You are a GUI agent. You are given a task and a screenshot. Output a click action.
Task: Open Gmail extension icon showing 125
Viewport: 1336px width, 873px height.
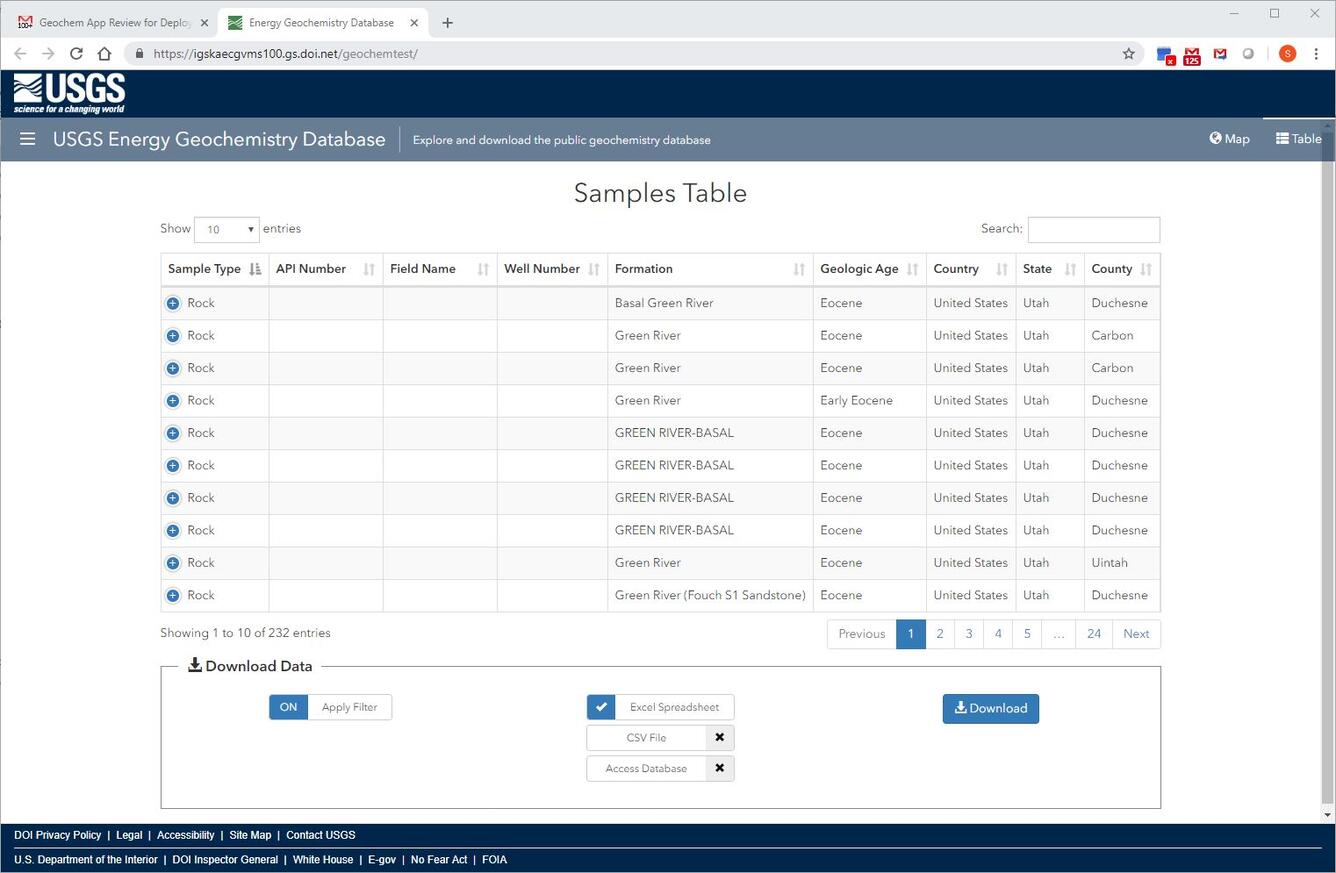[x=1192, y=55]
